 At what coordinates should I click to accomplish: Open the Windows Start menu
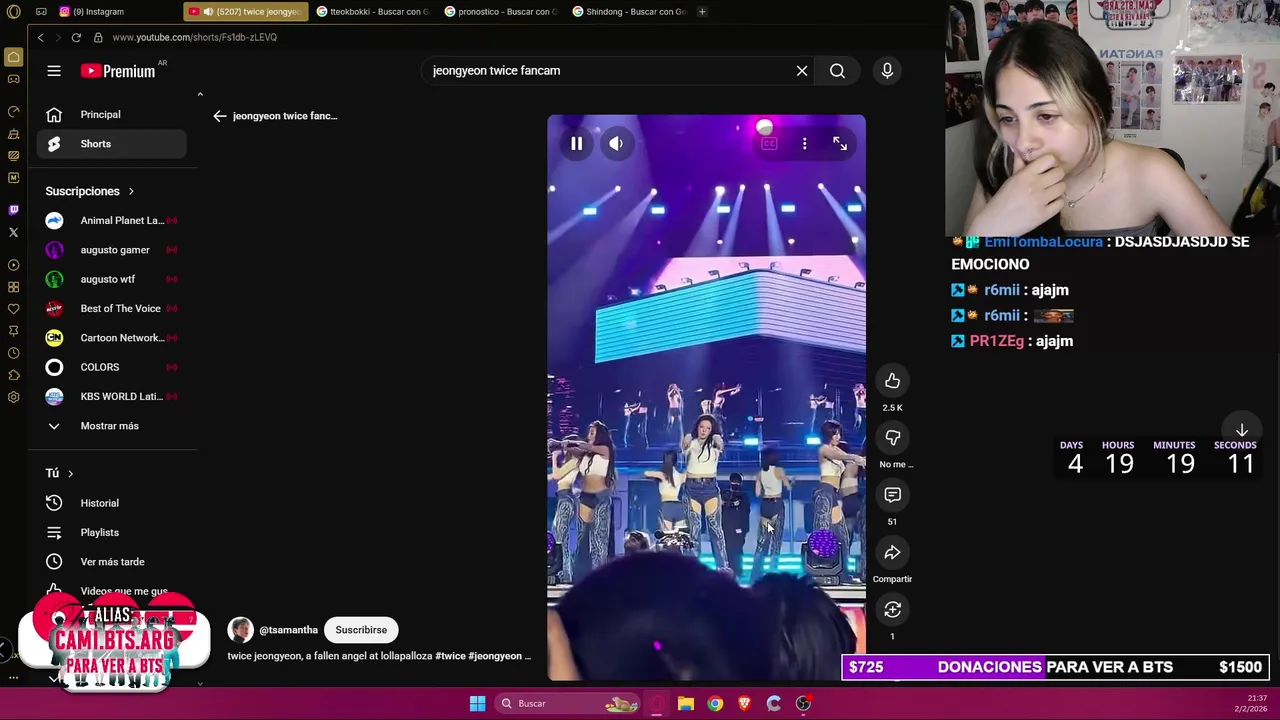[x=477, y=704]
